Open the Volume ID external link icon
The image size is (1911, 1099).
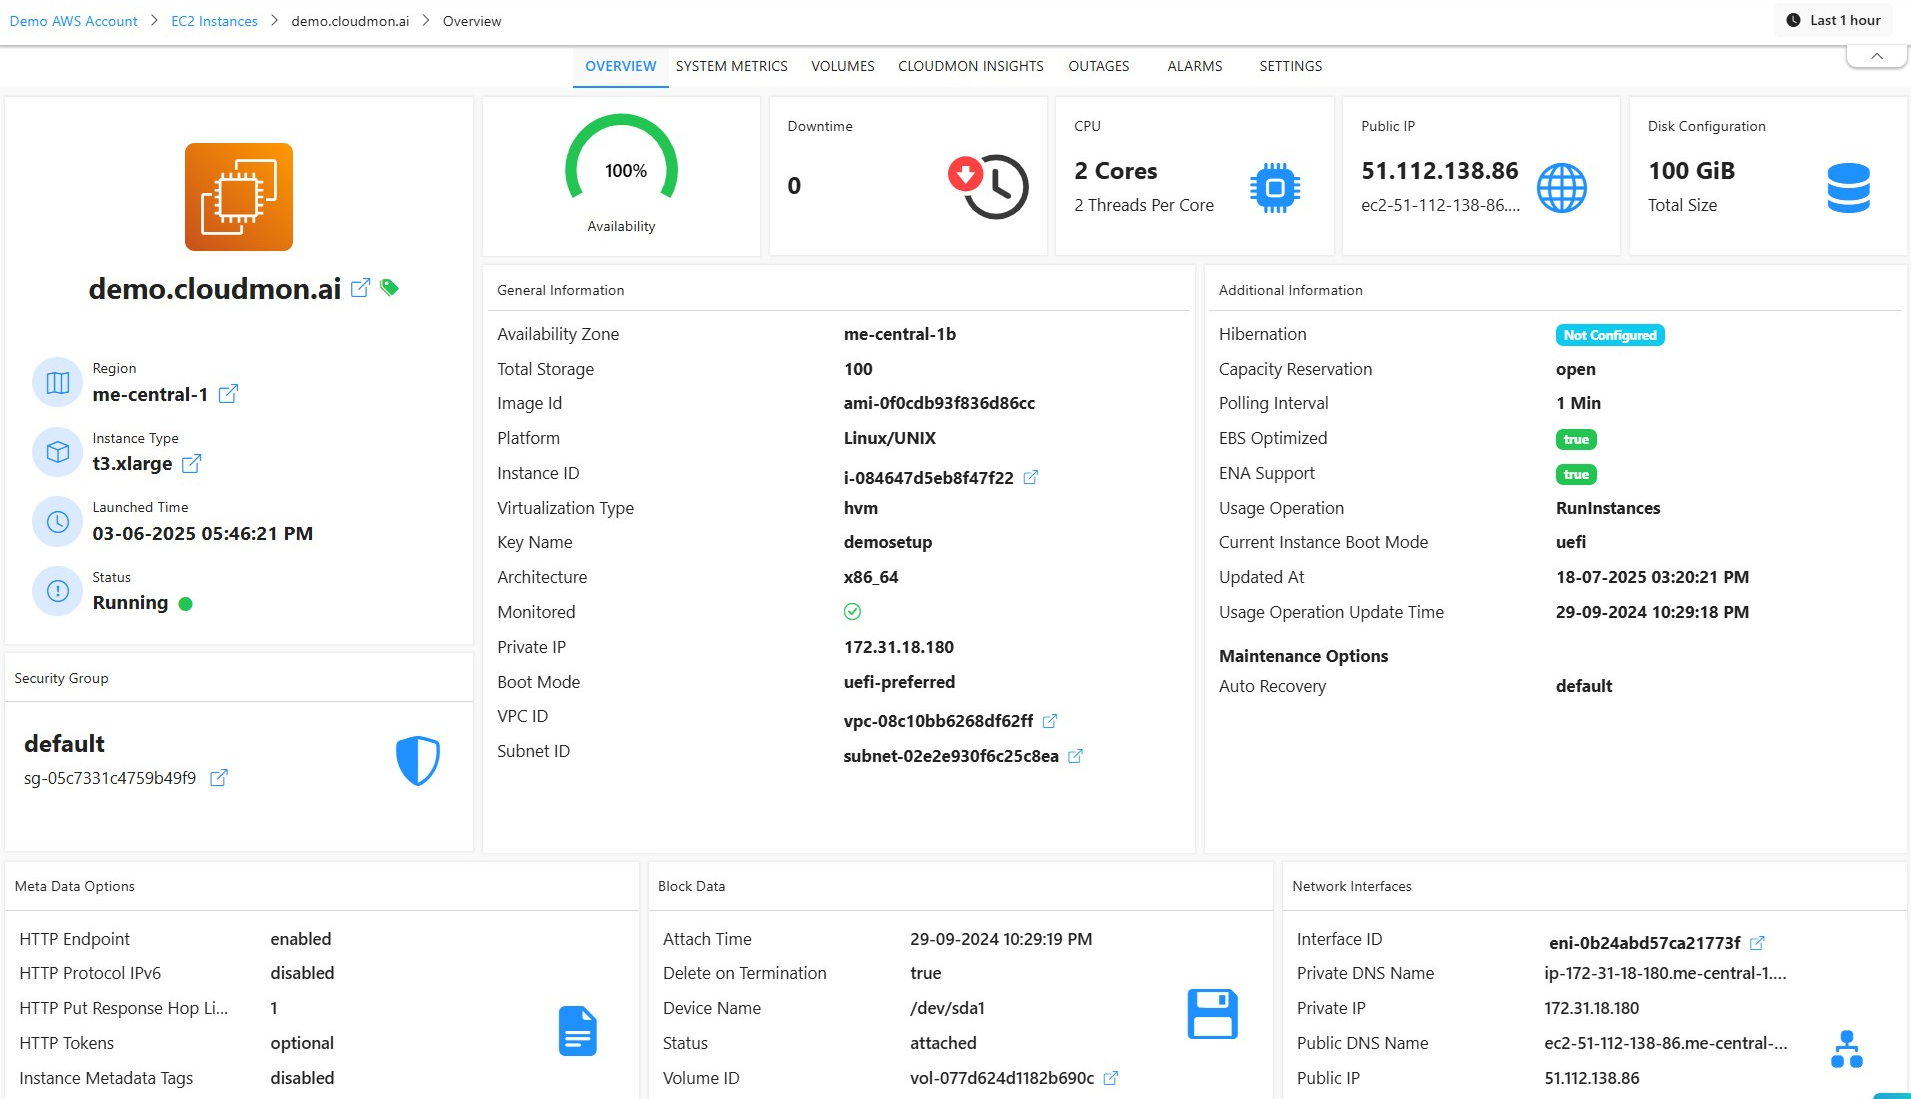[x=1111, y=1078]
